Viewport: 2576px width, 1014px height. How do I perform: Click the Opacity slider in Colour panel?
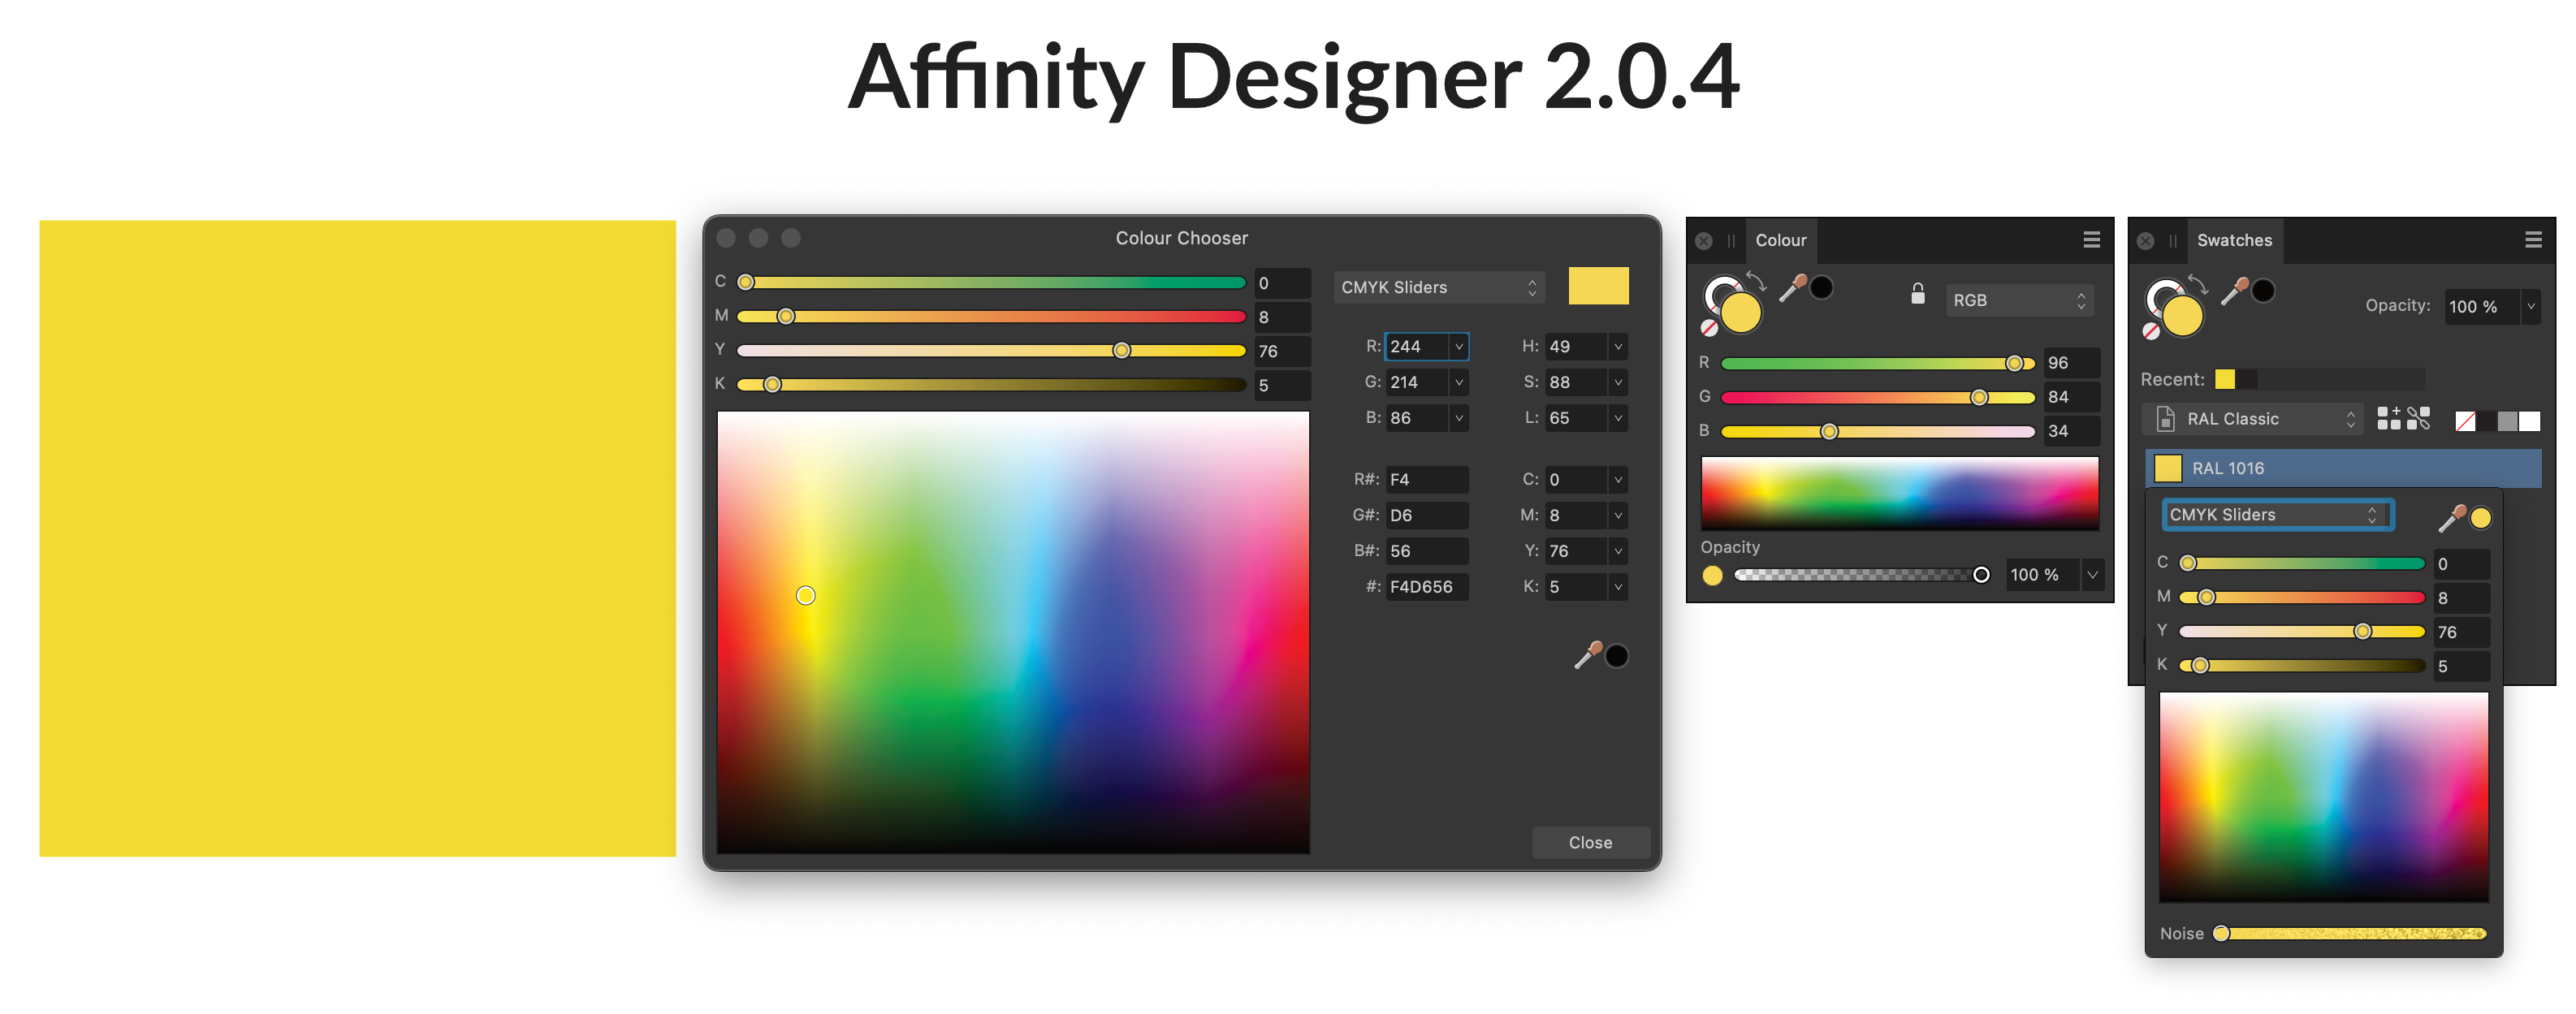pyautogui.click(x=1862, y=575)
